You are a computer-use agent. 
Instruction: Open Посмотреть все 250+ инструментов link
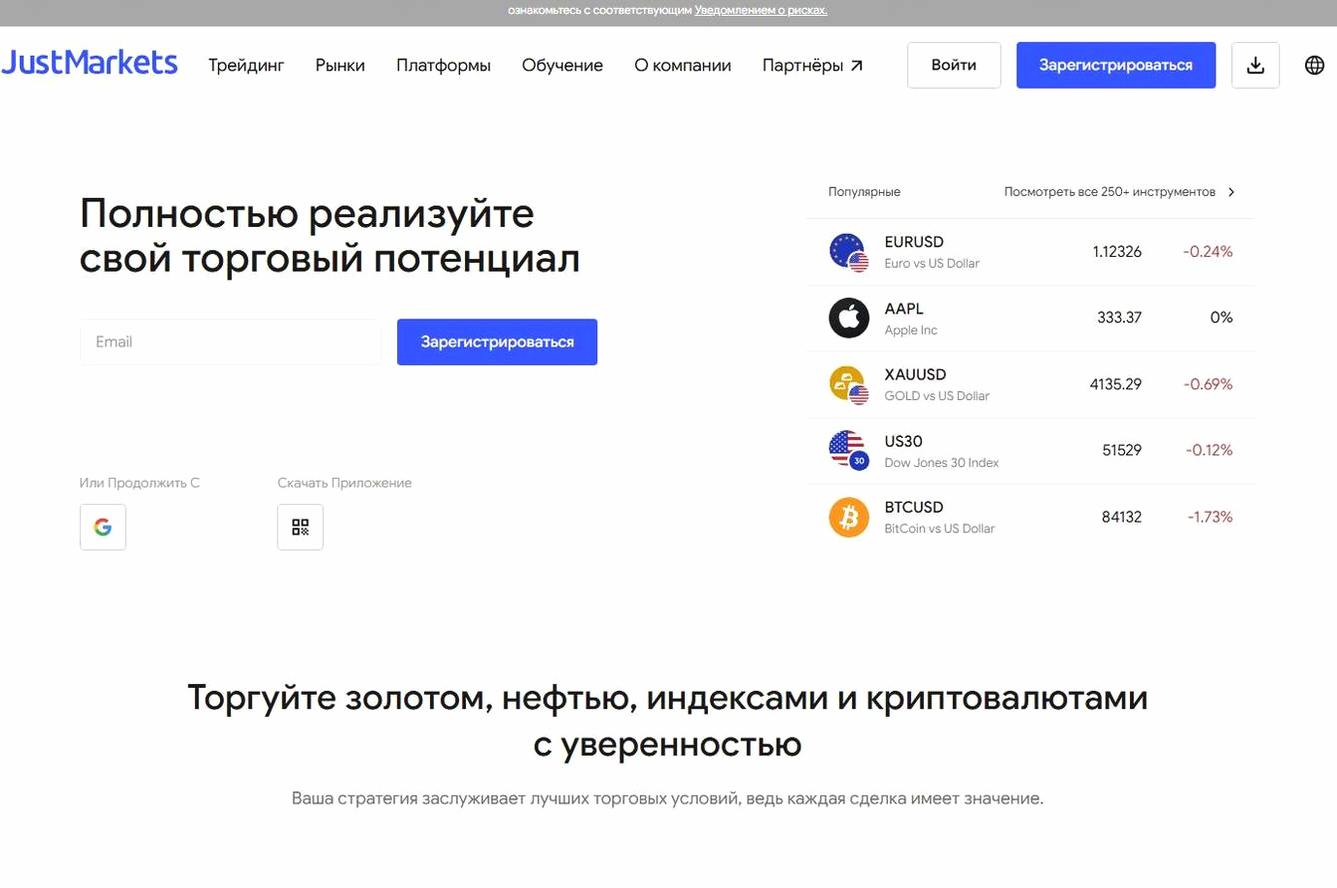[x=1110, y=192]
